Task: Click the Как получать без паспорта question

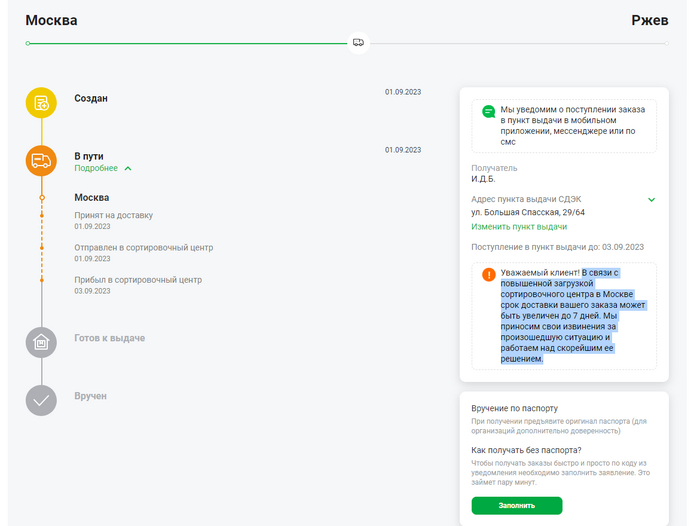Action: click(x=526, y=450)
